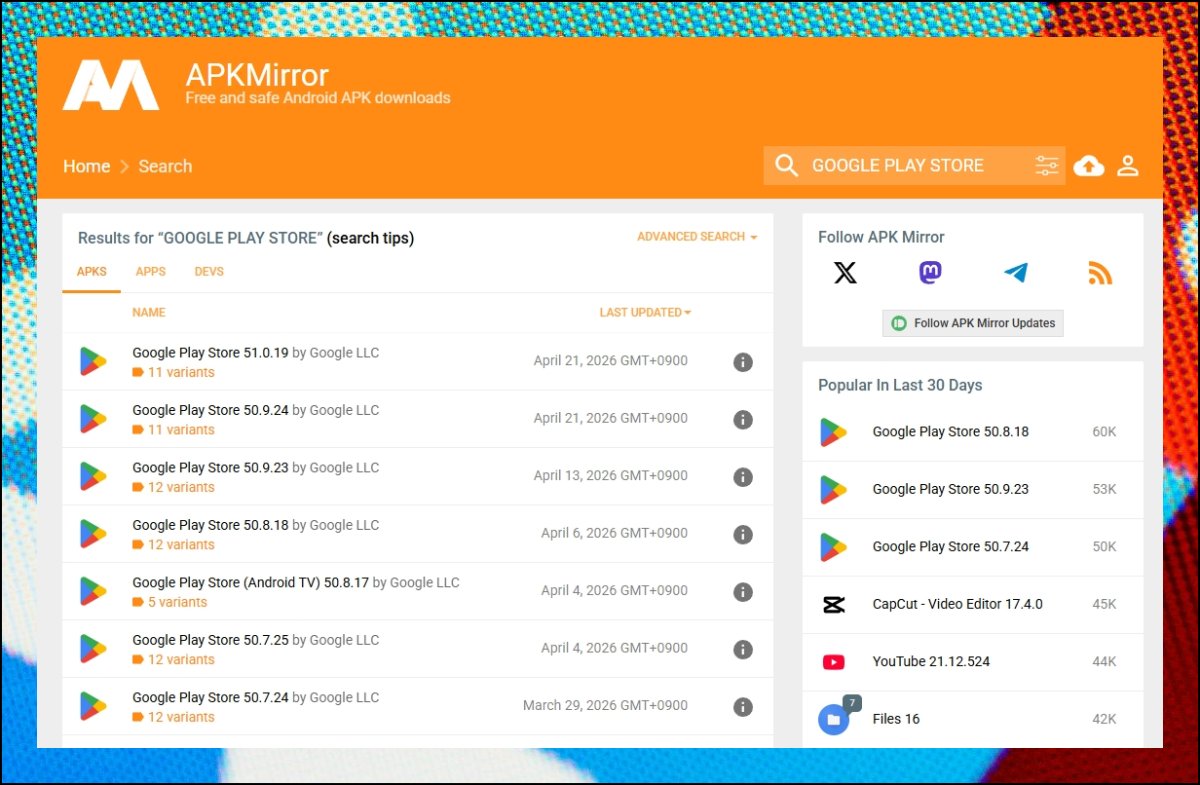Open popular Google Play Store 50.8.18

[x=950, y=432]
